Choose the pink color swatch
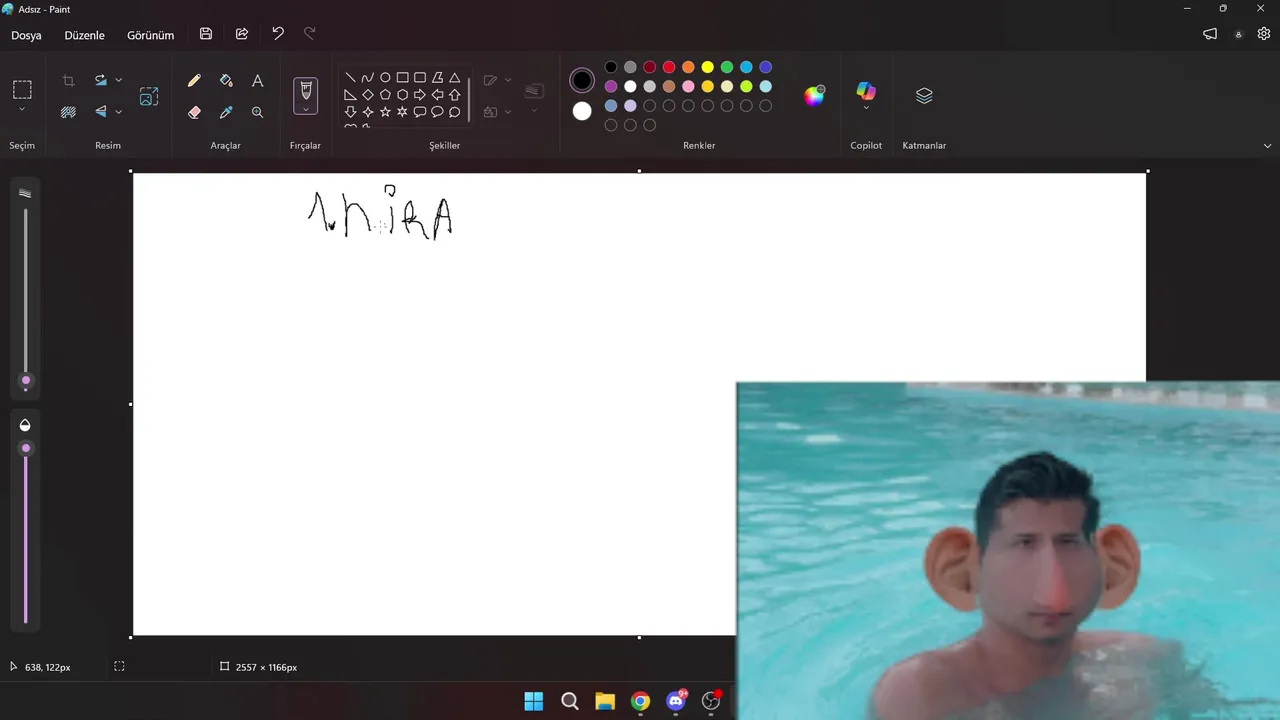Viewport: 1280px width, 720px height. click(x=688, y=86)
